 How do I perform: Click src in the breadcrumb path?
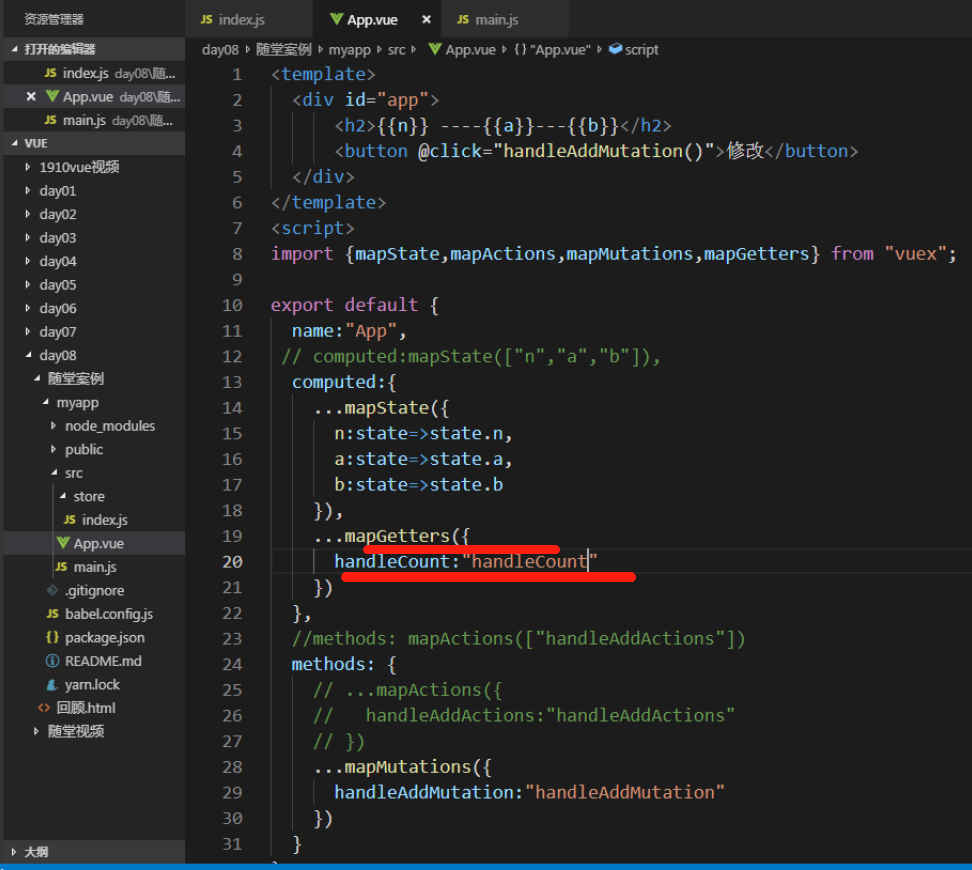[397, 50]
